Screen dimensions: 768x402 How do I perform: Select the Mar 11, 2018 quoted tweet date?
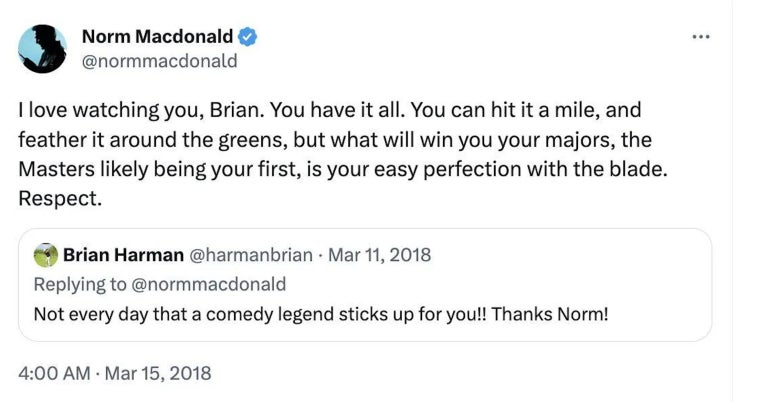pyautogui.click(x=384, y=254)
